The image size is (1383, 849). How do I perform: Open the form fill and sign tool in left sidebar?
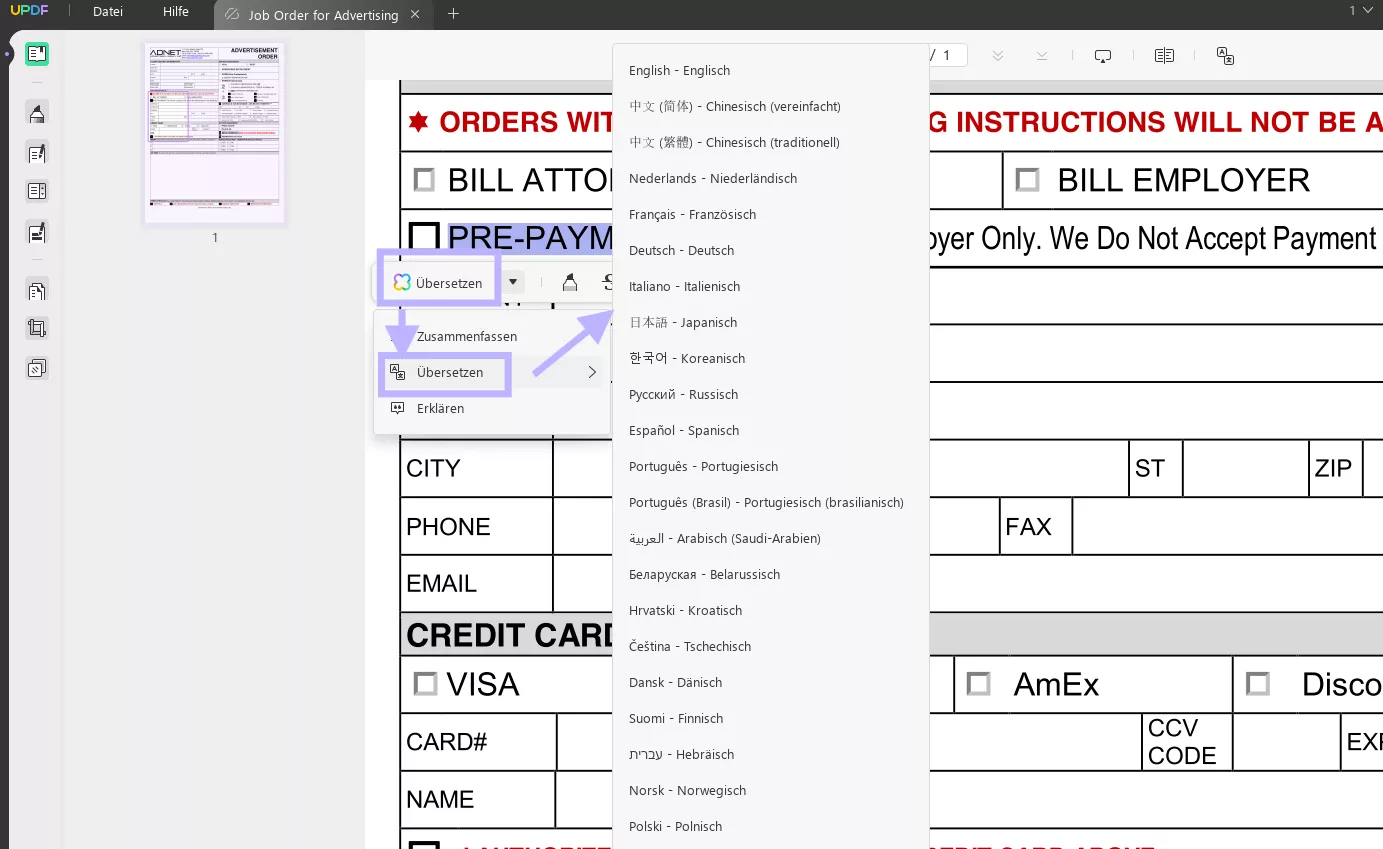point(37,233)
